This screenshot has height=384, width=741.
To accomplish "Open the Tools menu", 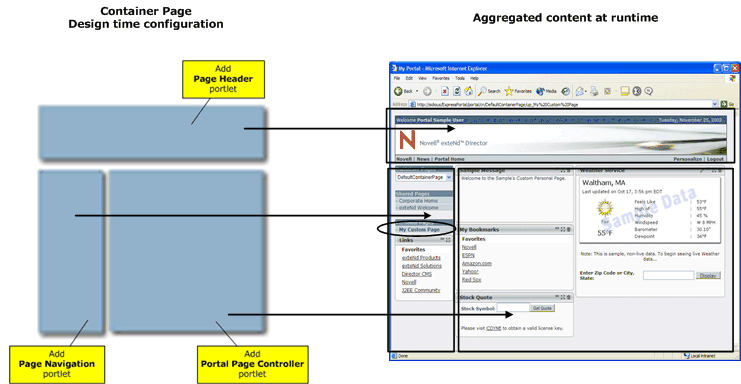I will point(460,78).
